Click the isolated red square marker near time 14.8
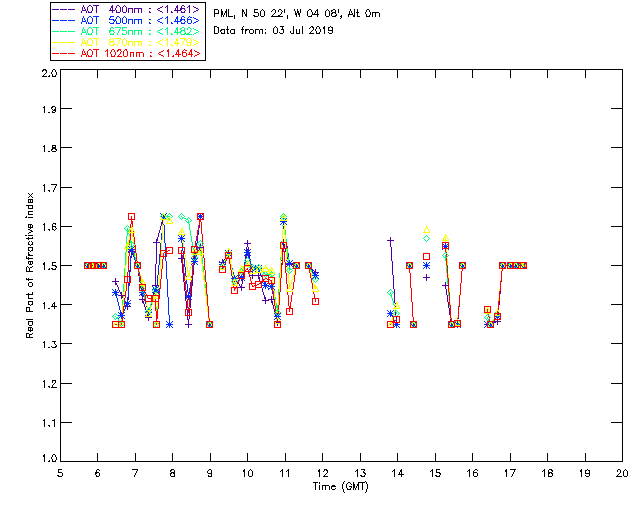The height and width of the screenshot is (512, 640). click(427, 256)
